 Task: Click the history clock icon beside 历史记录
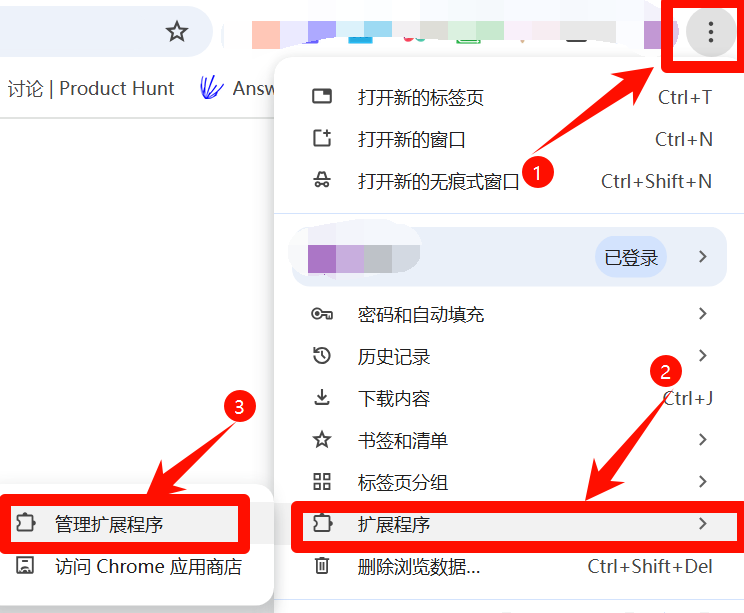(322, 355)
